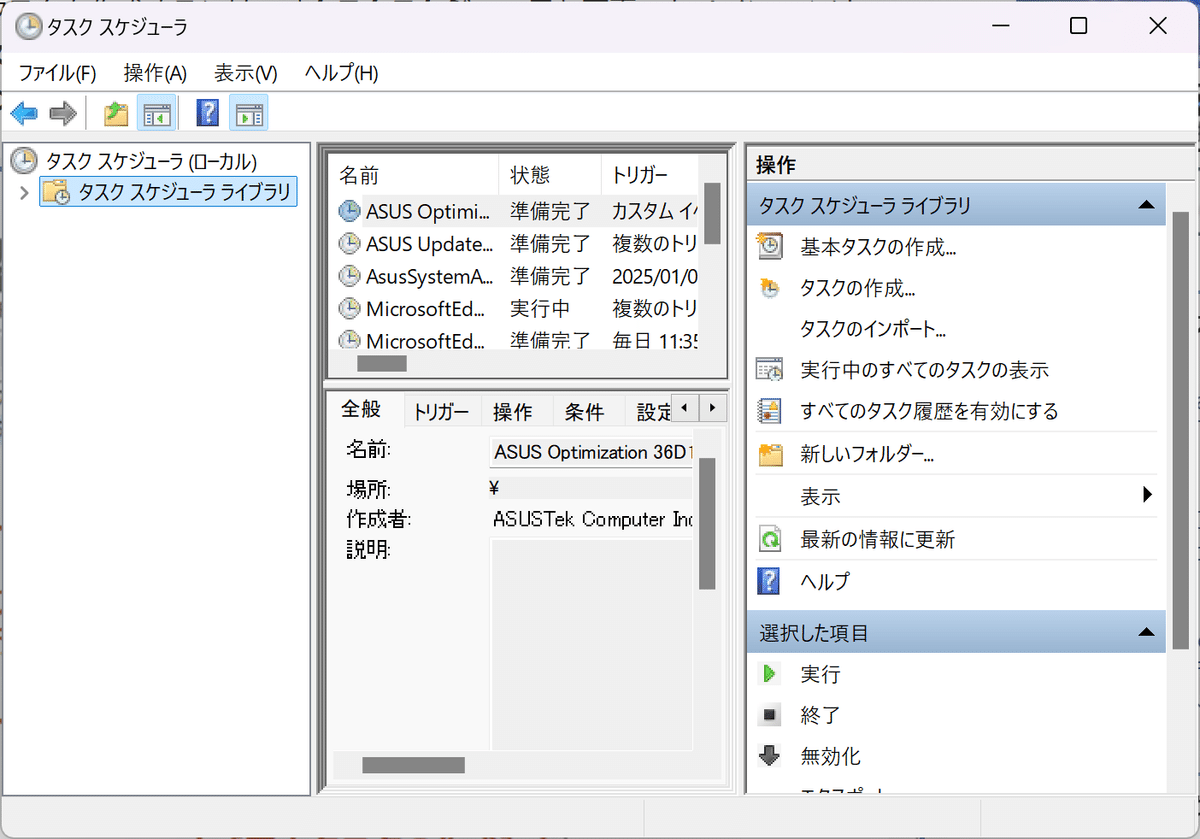Click the blue Help toolbar icon
This screenshot has width=1200, height=839.
pos(205,112)
